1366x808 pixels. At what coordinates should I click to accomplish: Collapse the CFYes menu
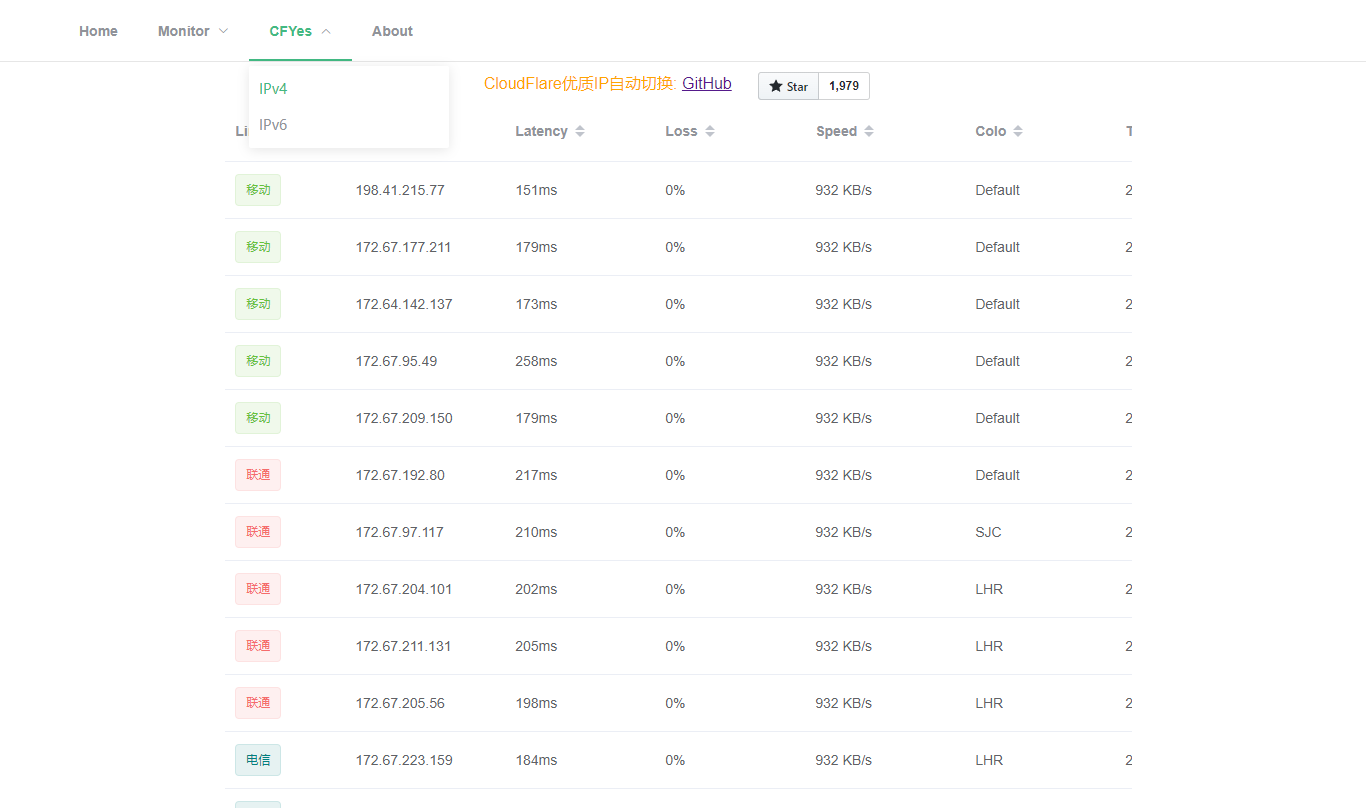tap(300, 31)
